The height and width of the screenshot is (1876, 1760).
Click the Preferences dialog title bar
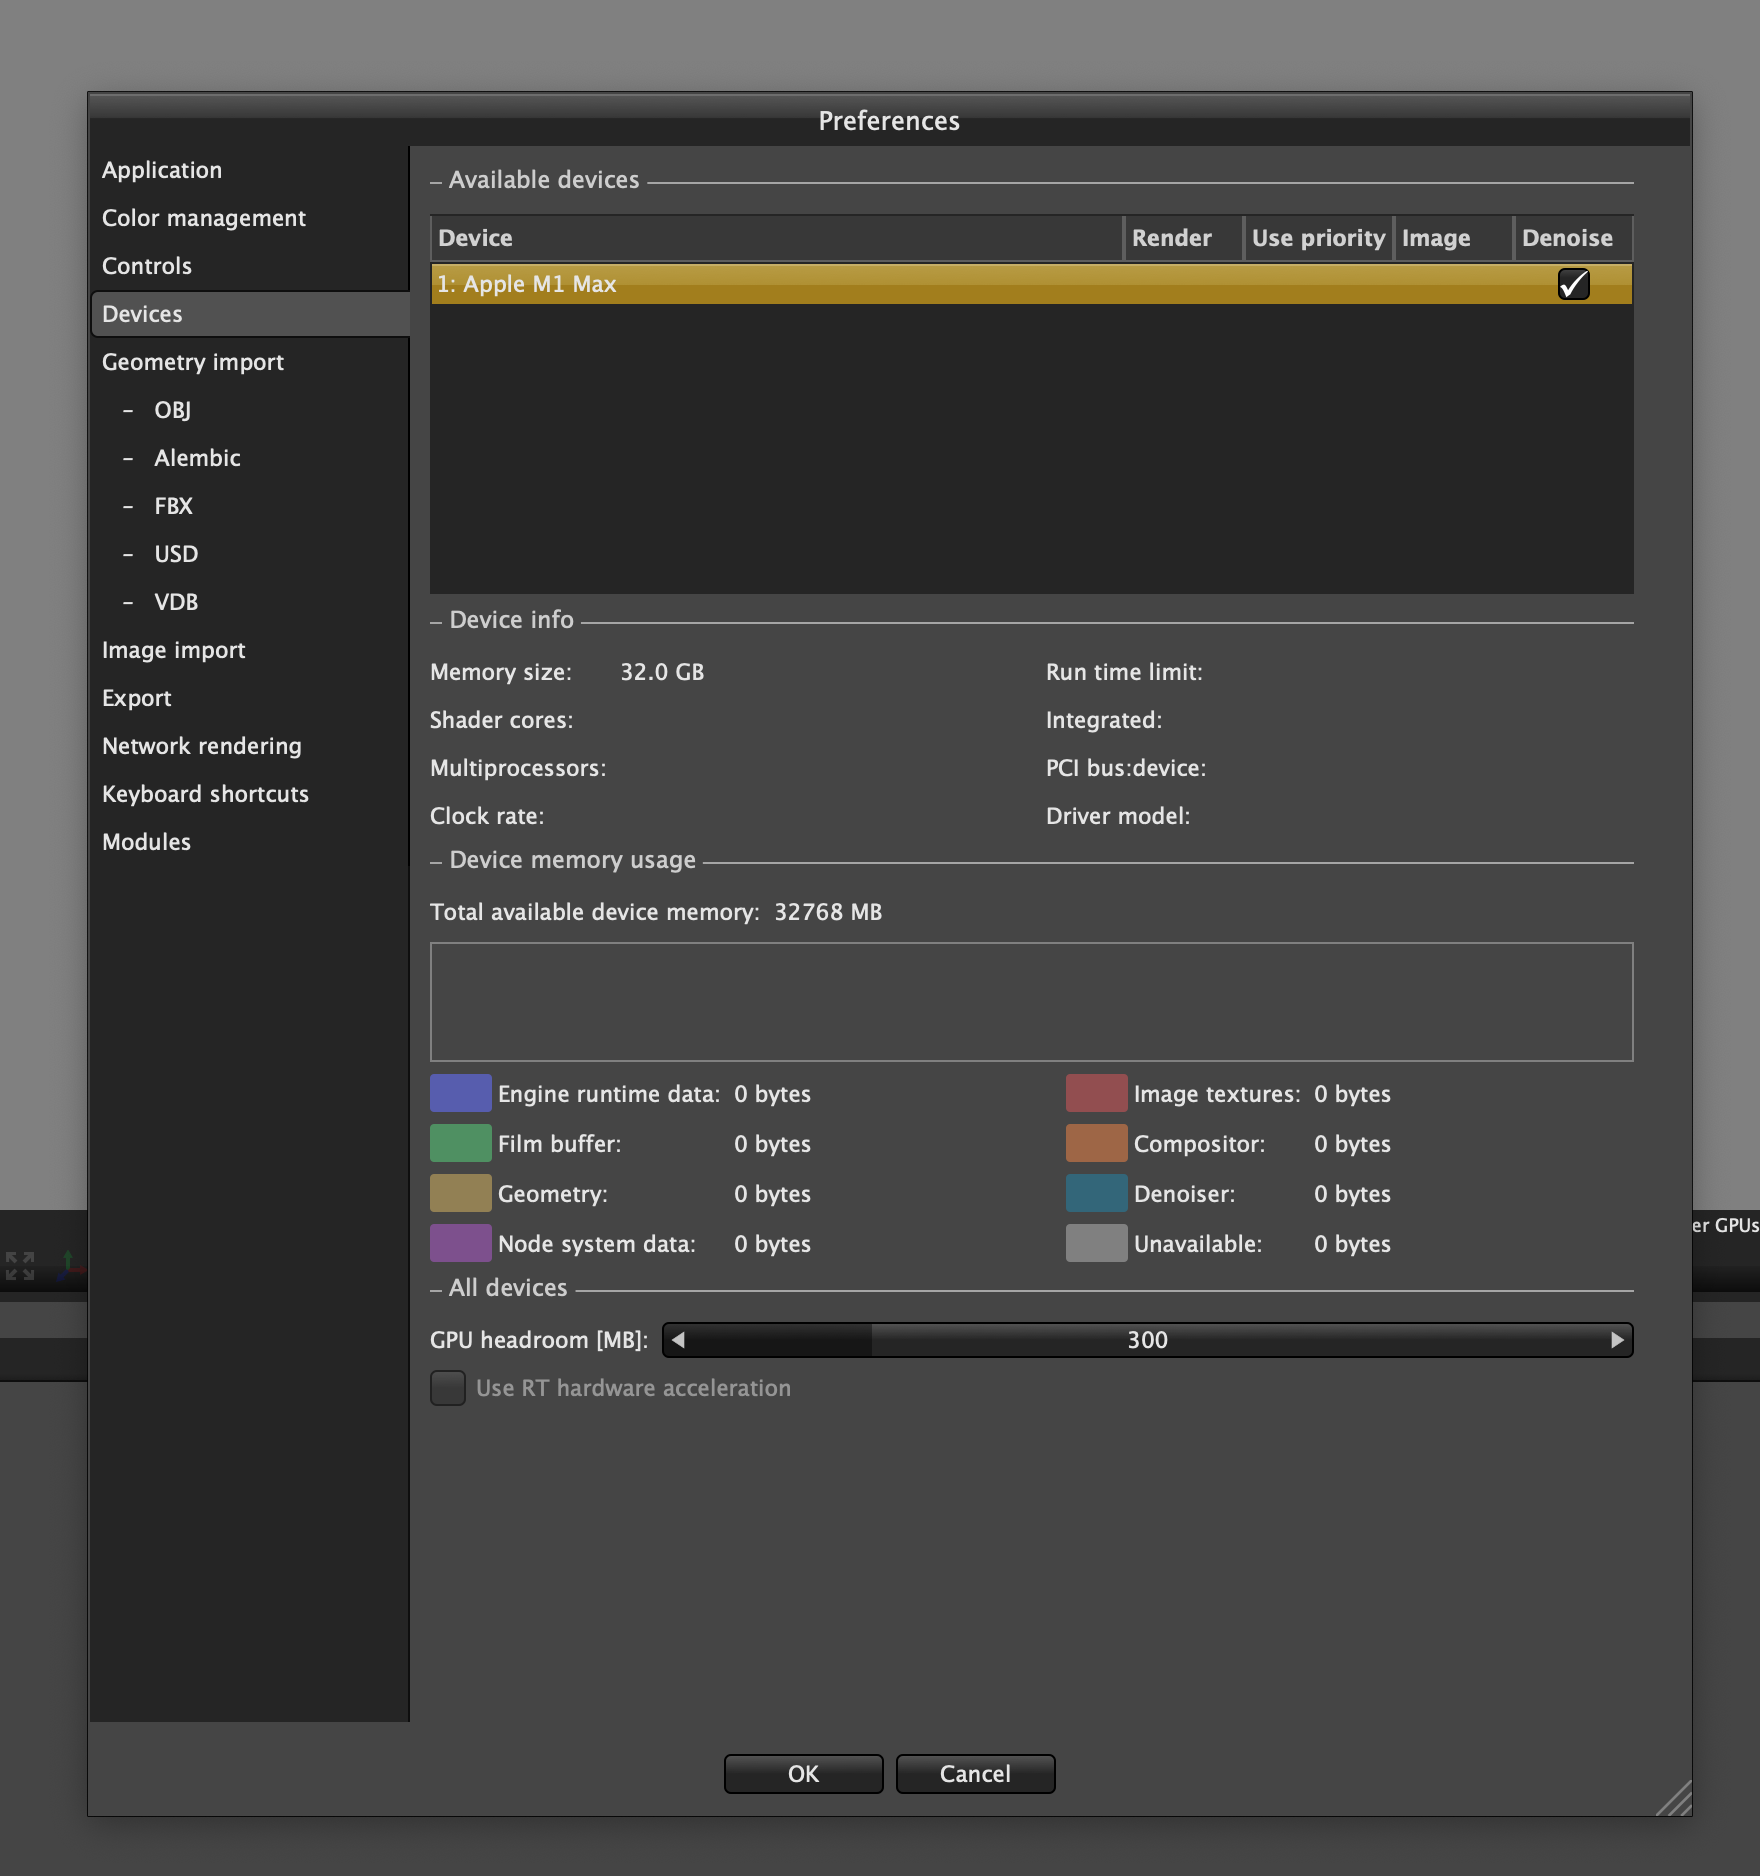(x=890, y=121)
